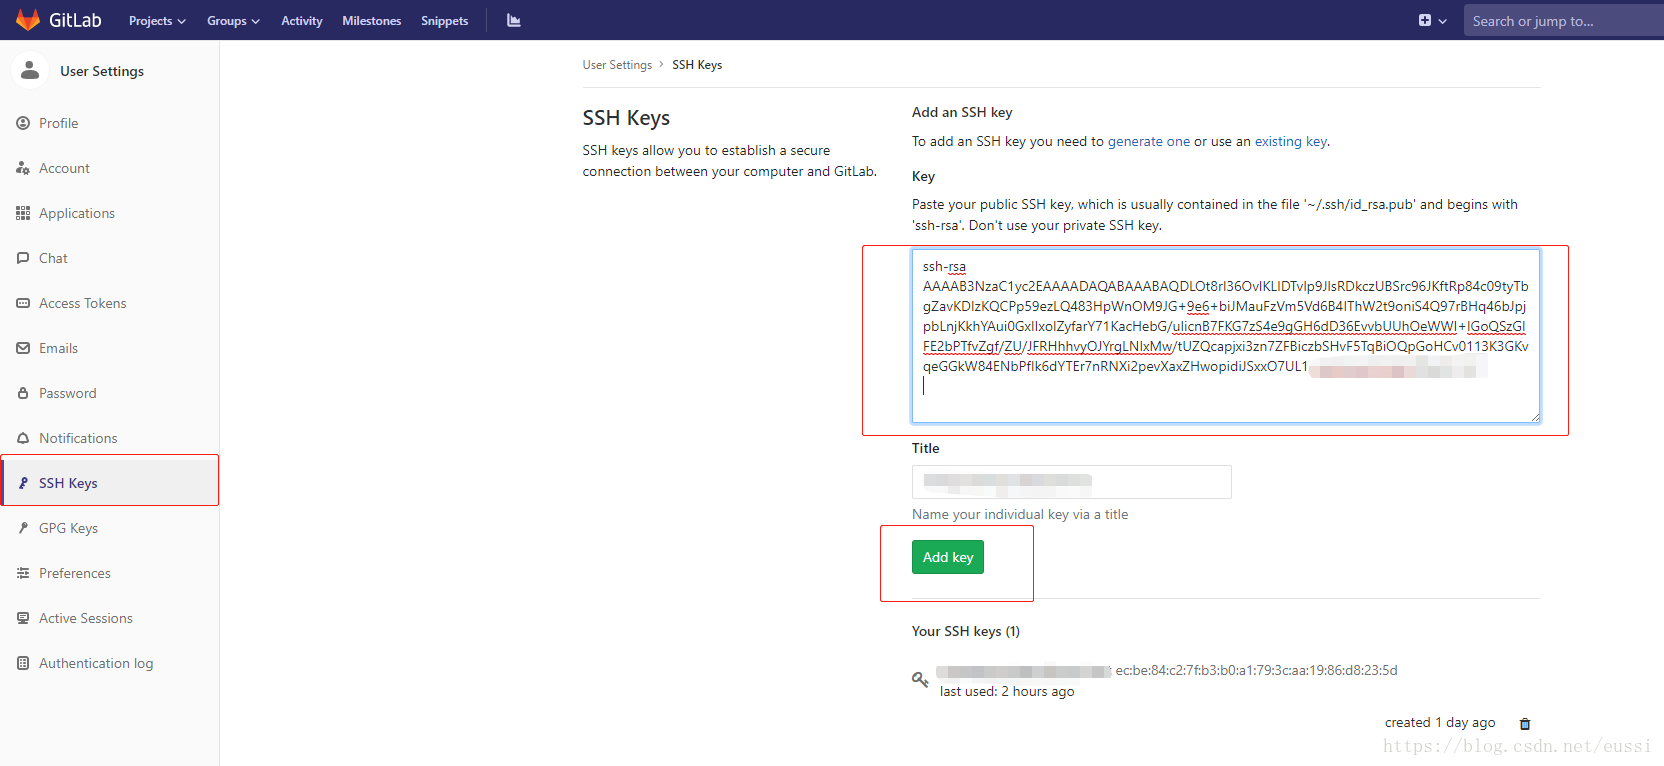
Task: Click the 'Your SSH keys (1)' heading
Action: [x=966, y=631]
